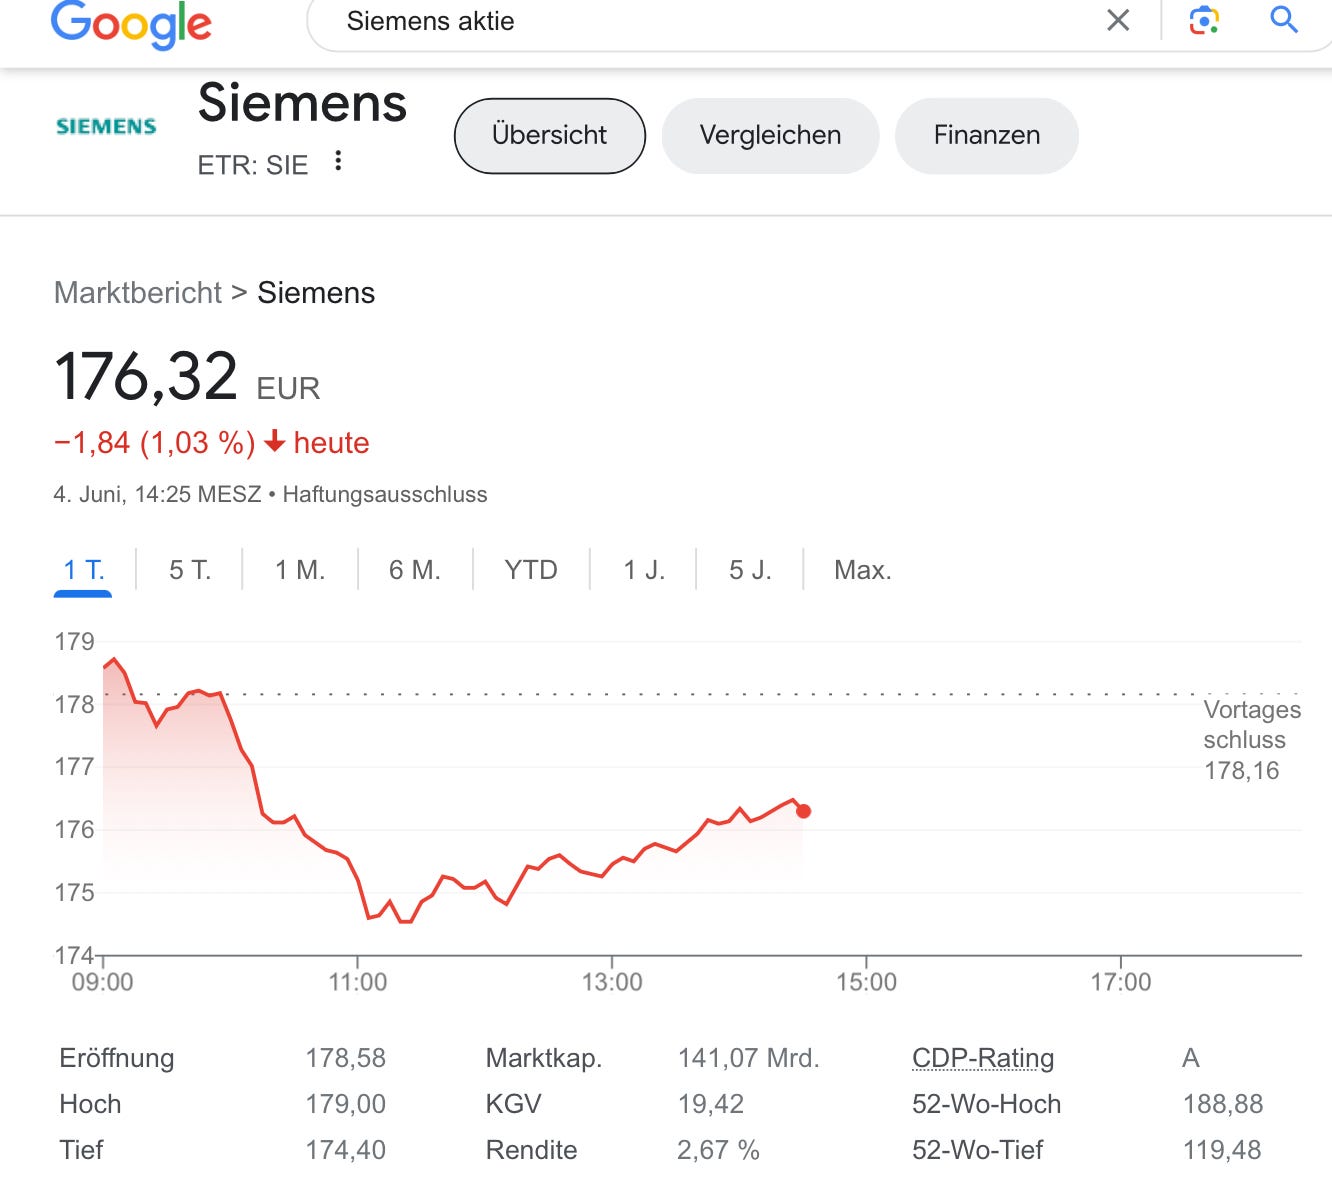Click the Eröffnung value 178,58

[x=345, y=1058]
